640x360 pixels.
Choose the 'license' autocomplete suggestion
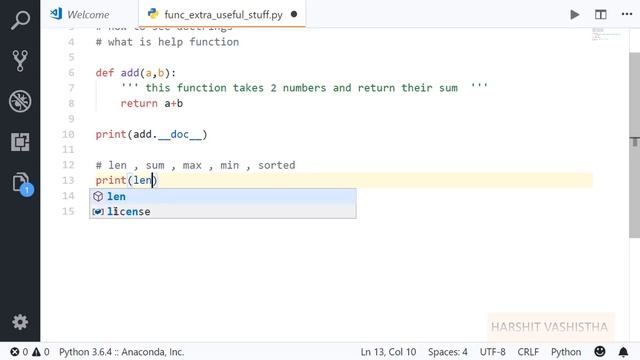223,211
